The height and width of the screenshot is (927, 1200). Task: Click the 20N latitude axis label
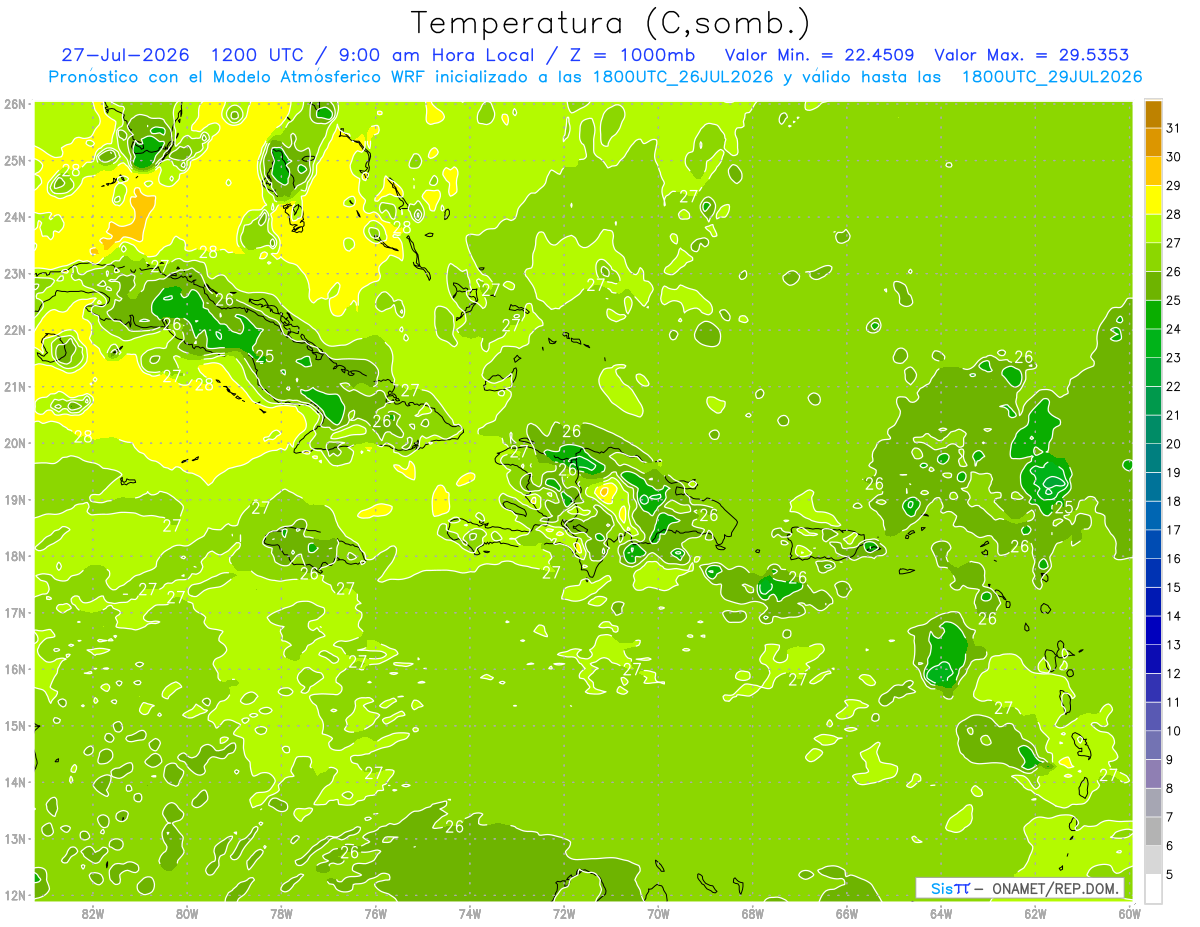pyautogui.click(x=15, y=443)
